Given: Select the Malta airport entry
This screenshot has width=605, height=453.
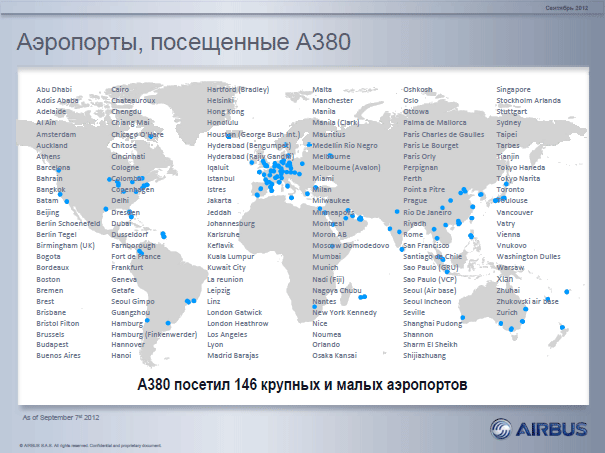Looking at the screenshot, I should [322, 89].
